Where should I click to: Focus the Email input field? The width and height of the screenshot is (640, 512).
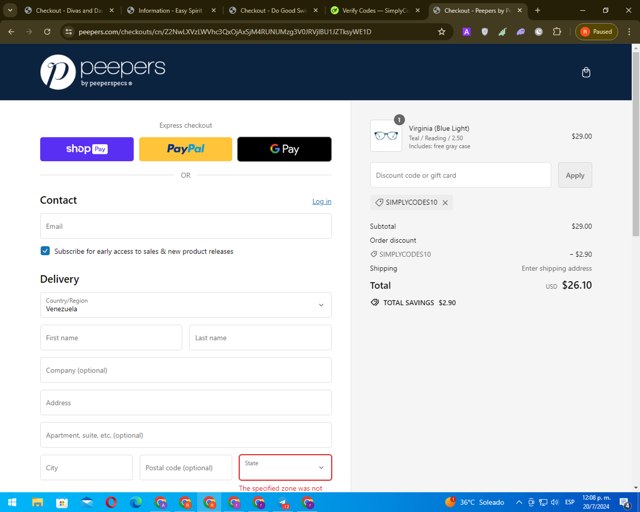[x=186, y=226]
